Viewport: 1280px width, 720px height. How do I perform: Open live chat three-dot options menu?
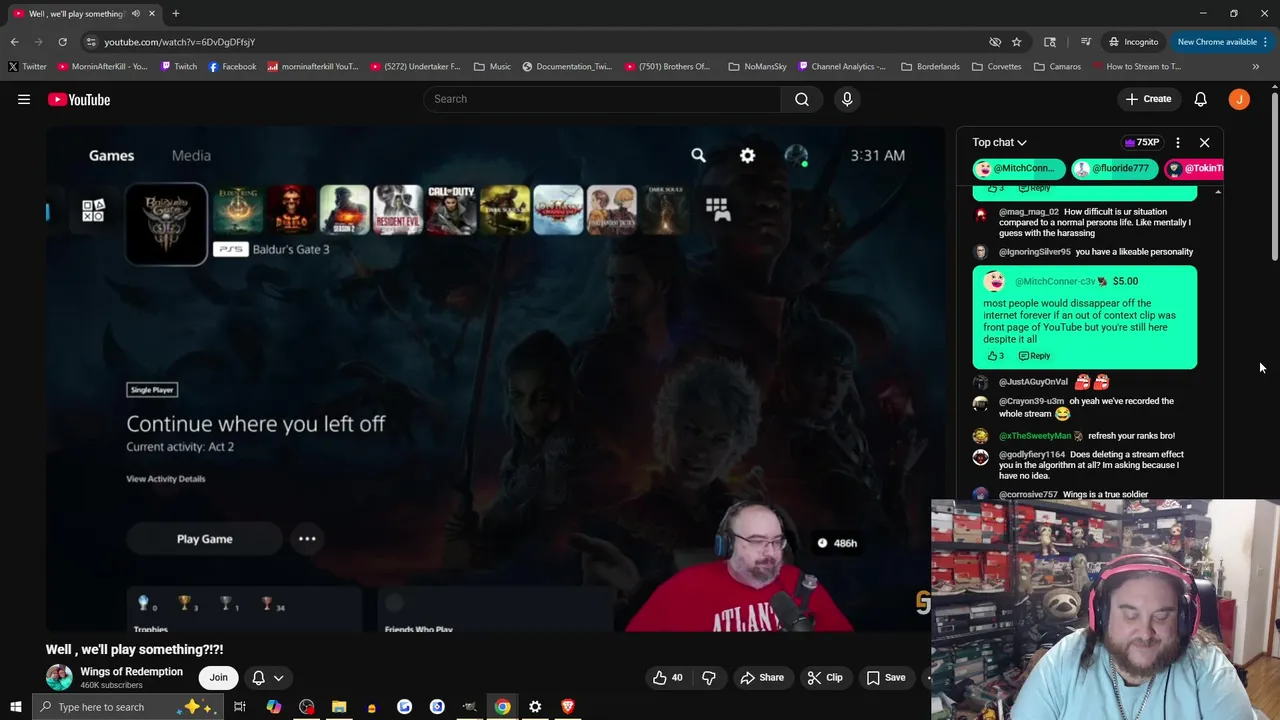point(1178,142)
